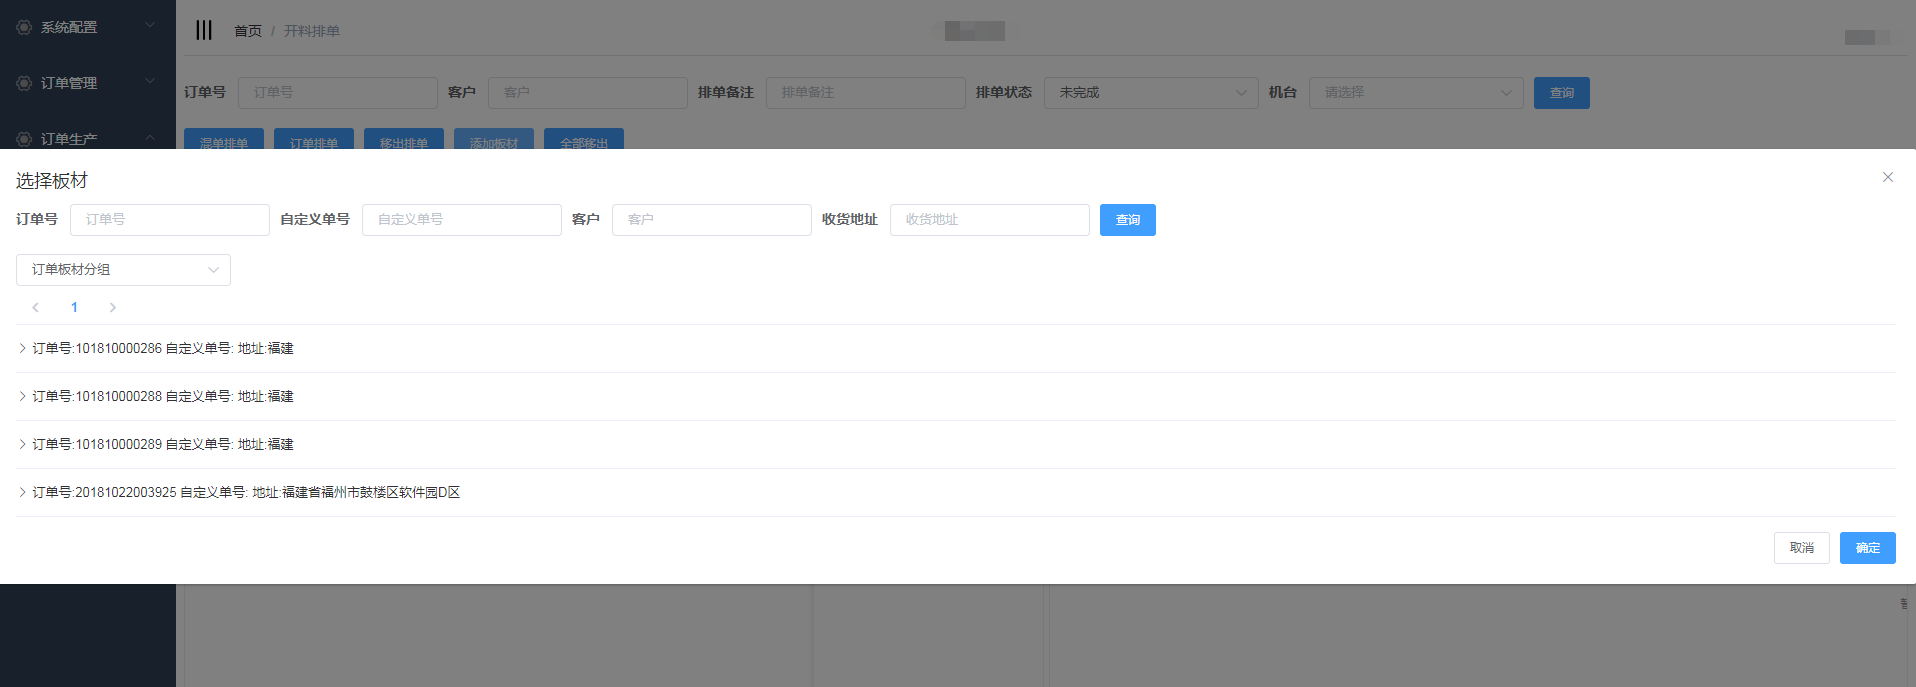Select page 1 in pagination
Screen dimensions: 1916x687
[74, 307]
